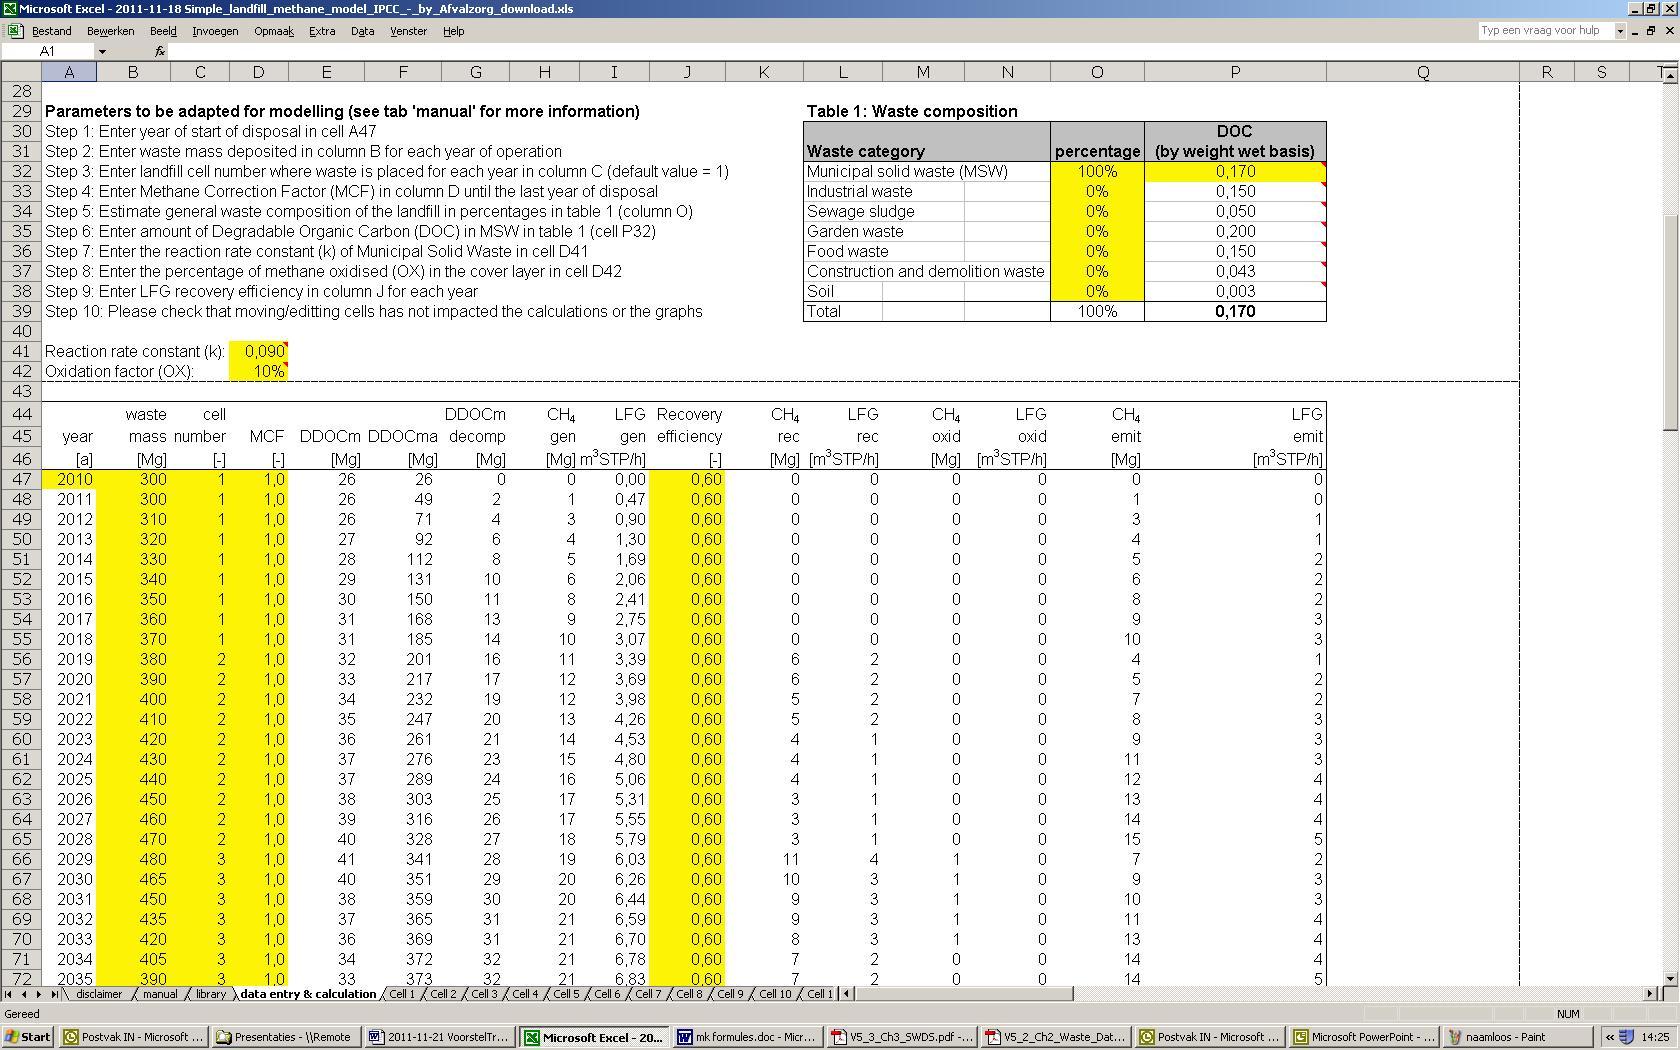The height and width of the screenshot is (1050, 1680).
Task: Click next sheet tab navigation arrow
Action: click(39, 994)
